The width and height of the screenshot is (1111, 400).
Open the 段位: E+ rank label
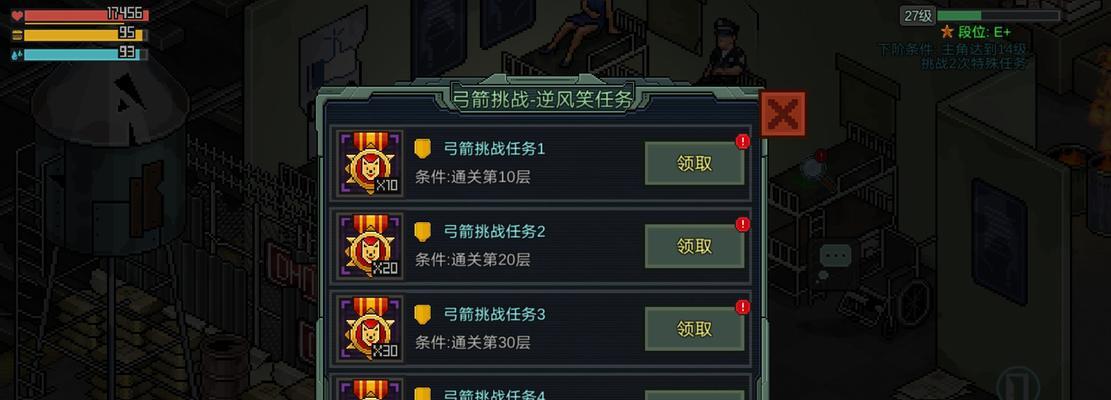(976, 32)
